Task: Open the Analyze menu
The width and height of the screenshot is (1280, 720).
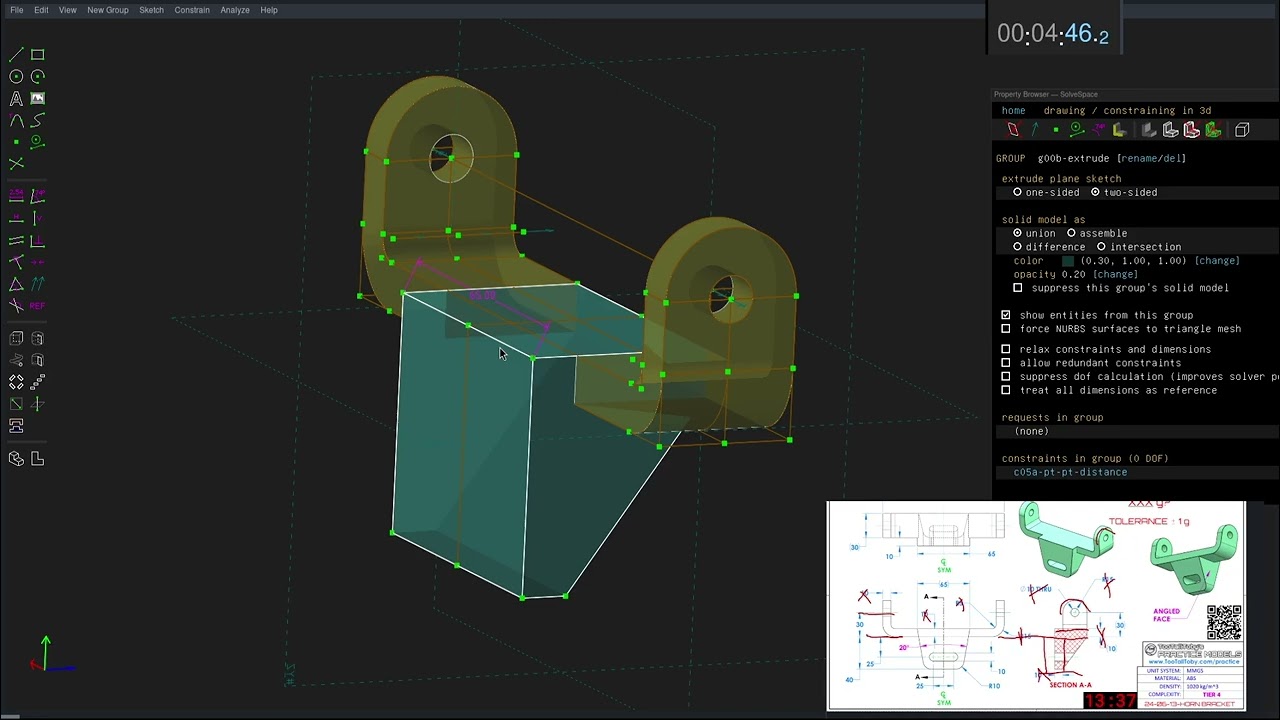Action: point(235,10)
